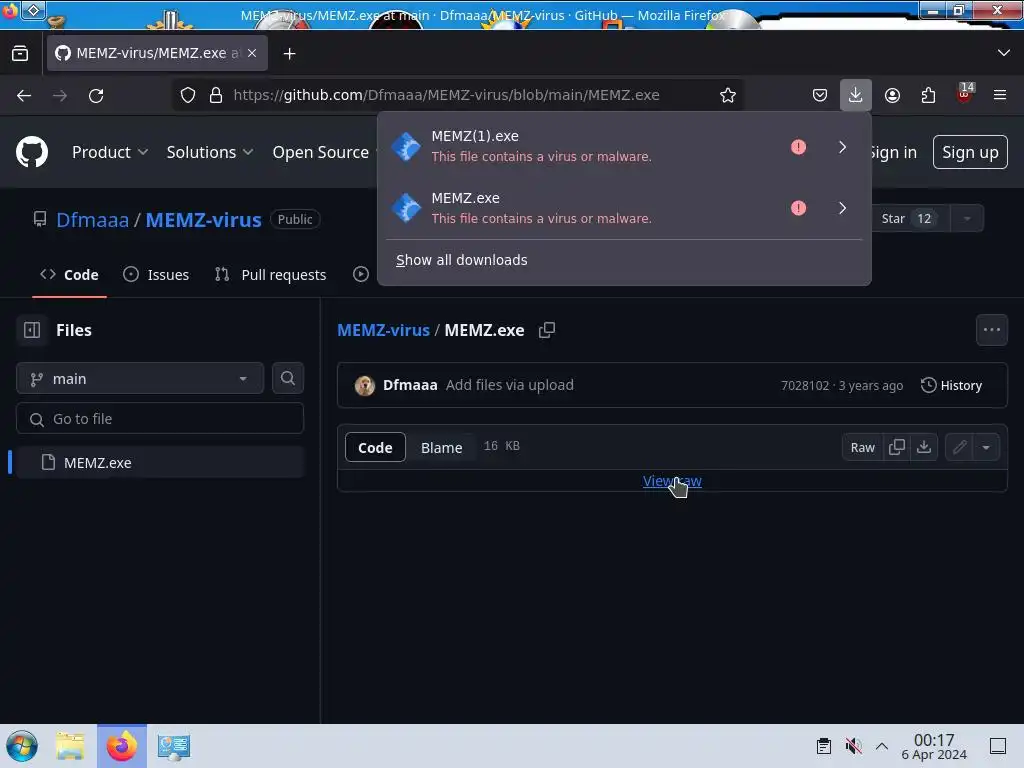
Task: Open the tracking protection shield icon
Action: (188, 95)
